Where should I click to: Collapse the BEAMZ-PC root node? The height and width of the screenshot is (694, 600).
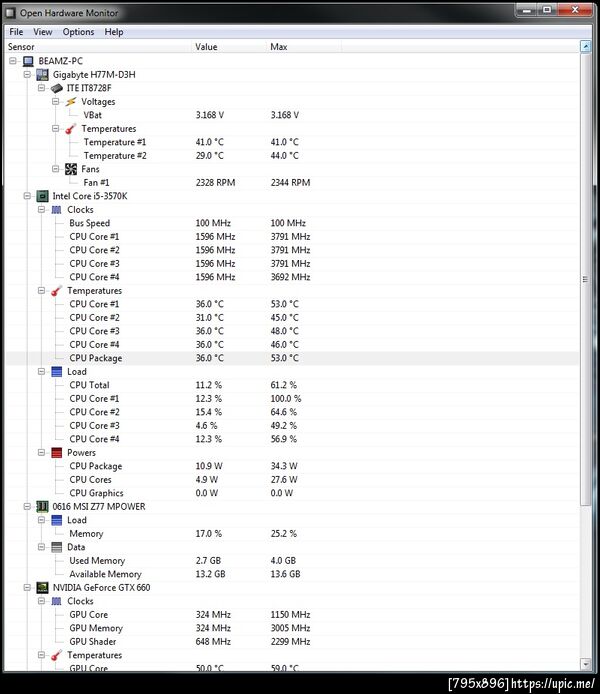tap(13, 61)
